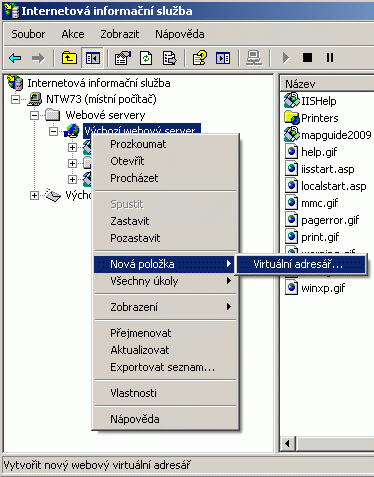Choose Virtuální adresář... from submenu
This screenshot has width=374, height=477.
click(x=301, y=264)
